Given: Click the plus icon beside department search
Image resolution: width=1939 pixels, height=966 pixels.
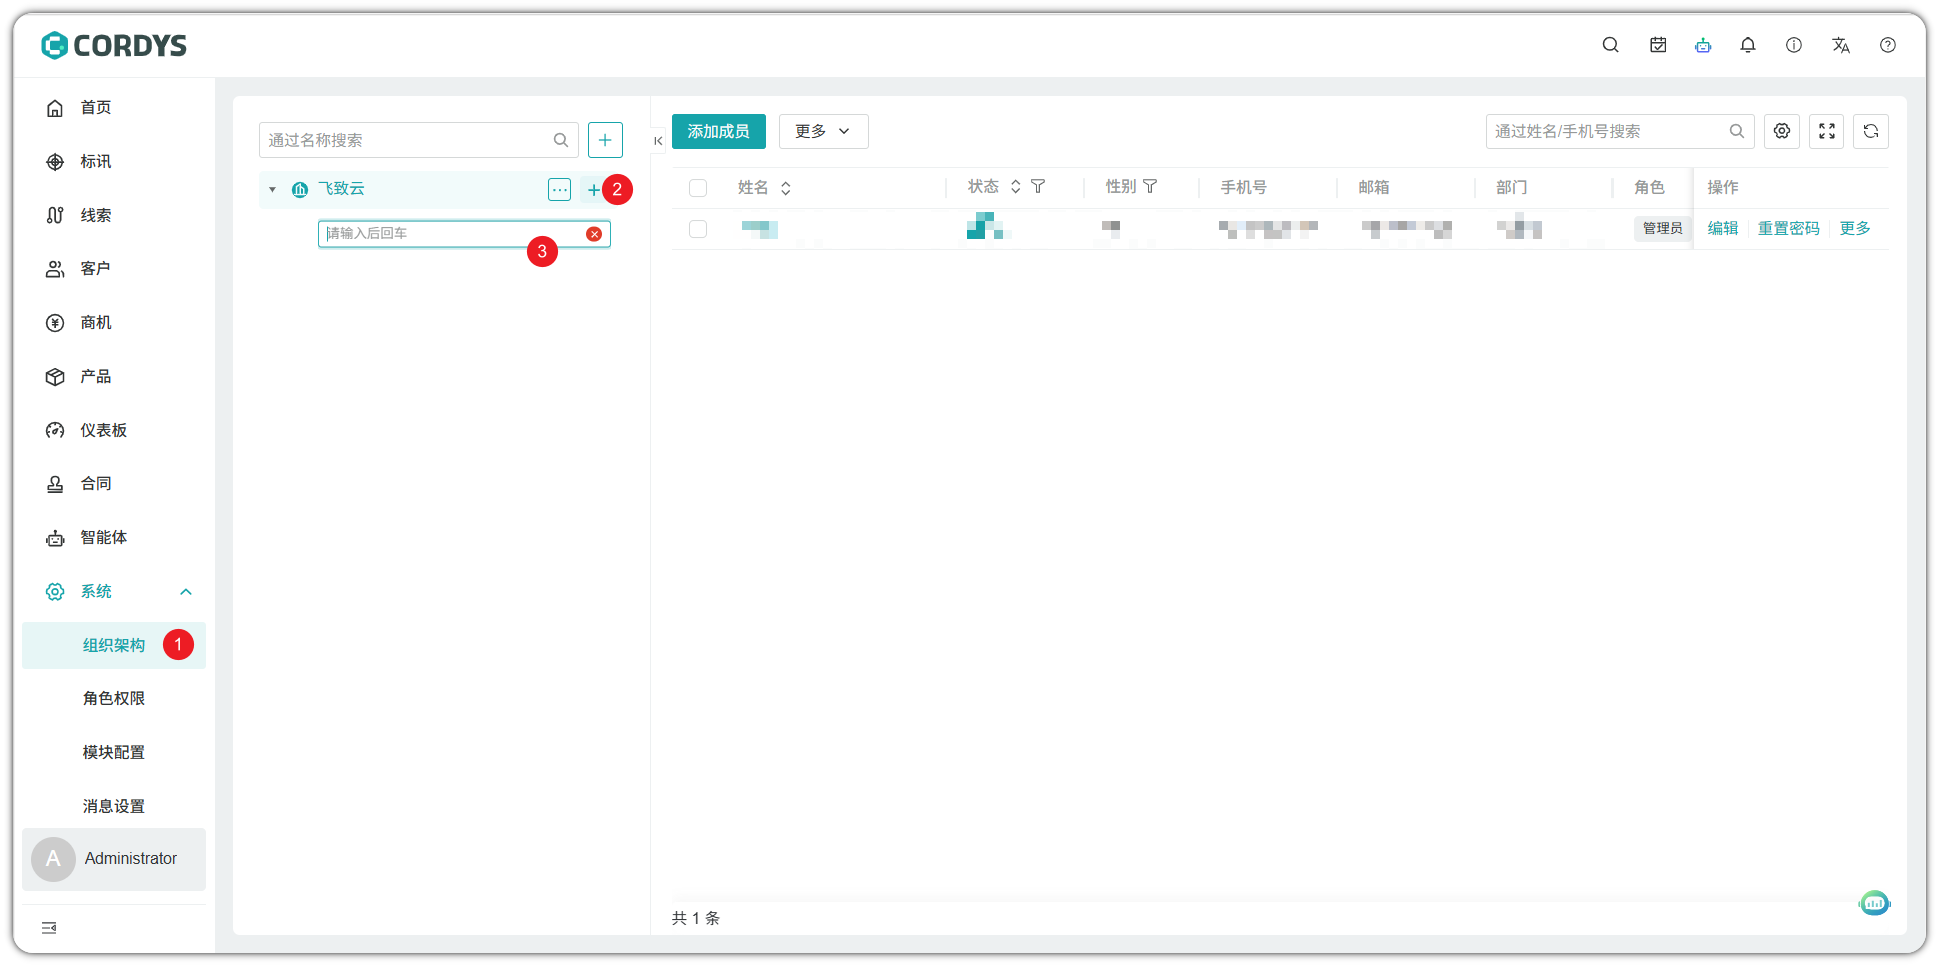Looking at the screenshot, I should tap(605, 140).
